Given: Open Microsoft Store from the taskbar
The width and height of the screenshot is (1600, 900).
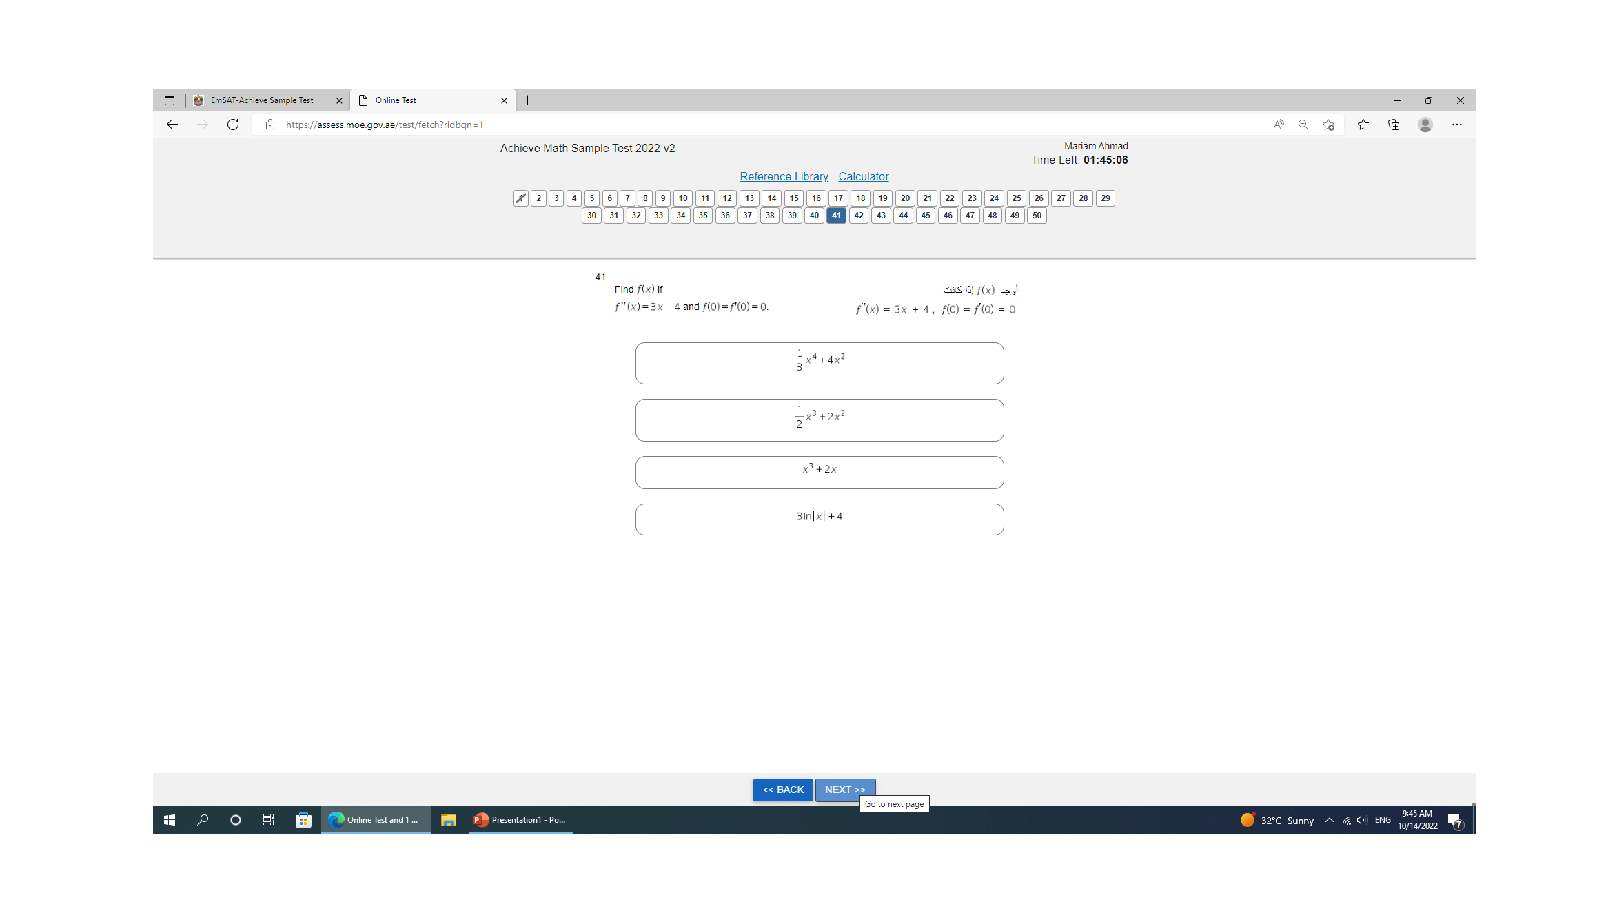Looking at the screenshot, I should coord(304,820).
